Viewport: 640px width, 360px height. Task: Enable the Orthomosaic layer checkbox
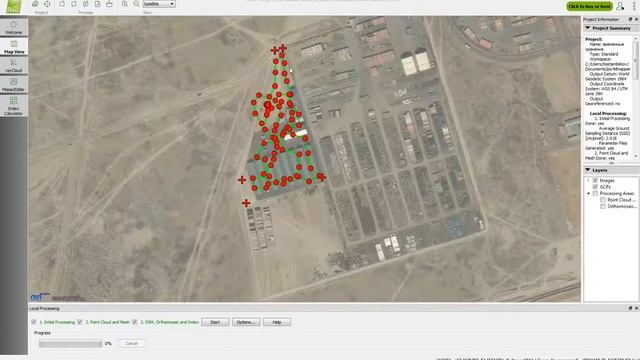click(603, 207)
